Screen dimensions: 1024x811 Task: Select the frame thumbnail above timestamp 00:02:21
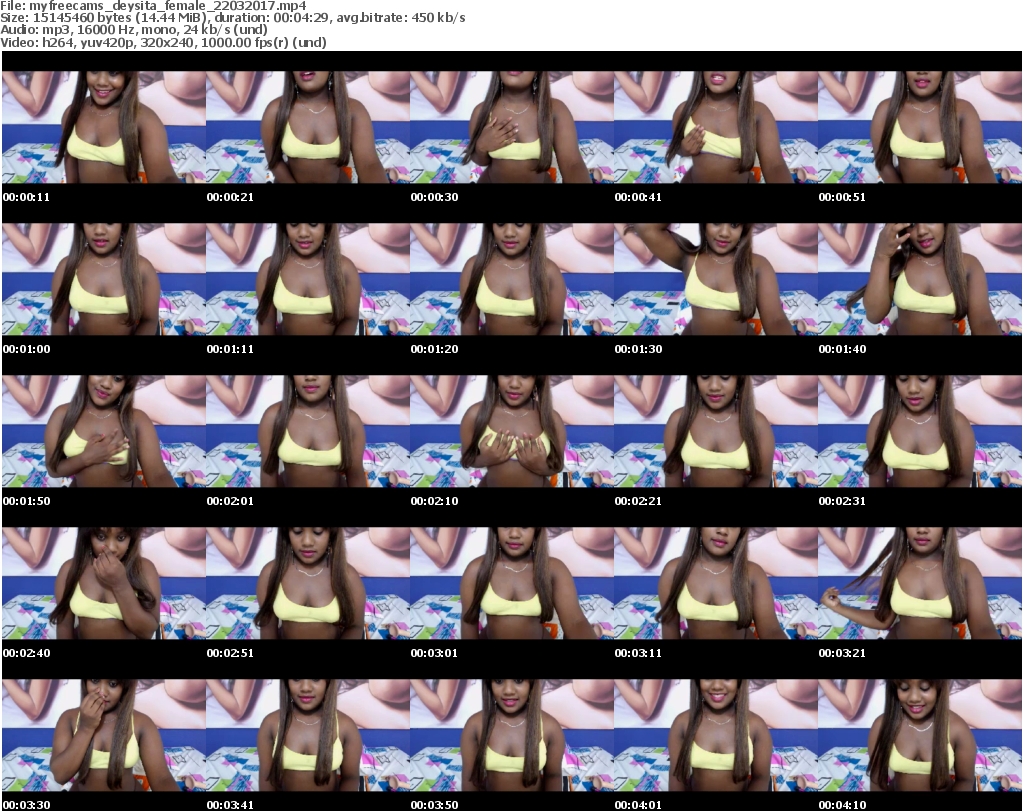coord(716,432)
